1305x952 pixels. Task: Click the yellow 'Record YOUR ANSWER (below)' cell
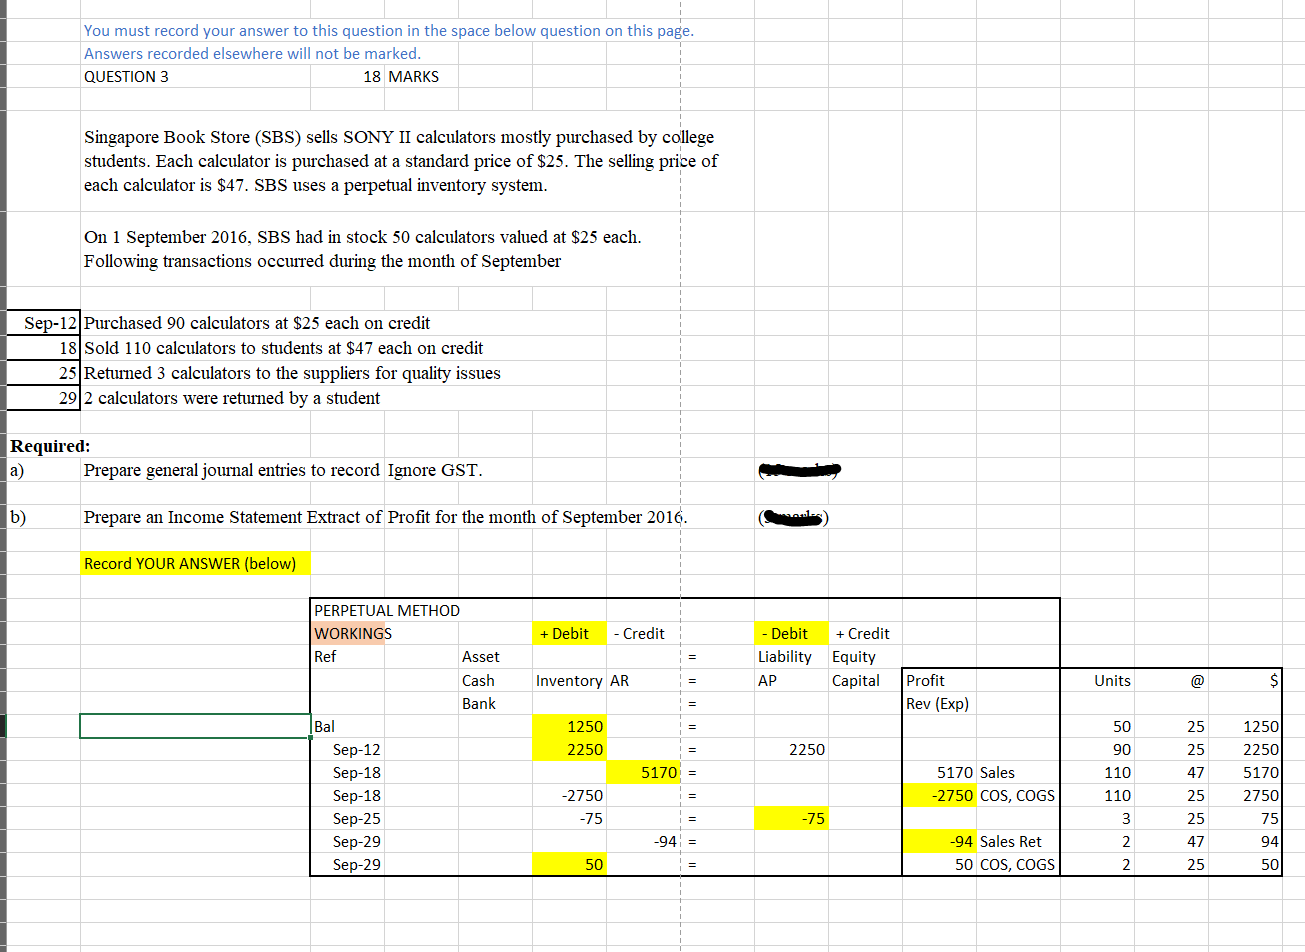coord(195,564)
